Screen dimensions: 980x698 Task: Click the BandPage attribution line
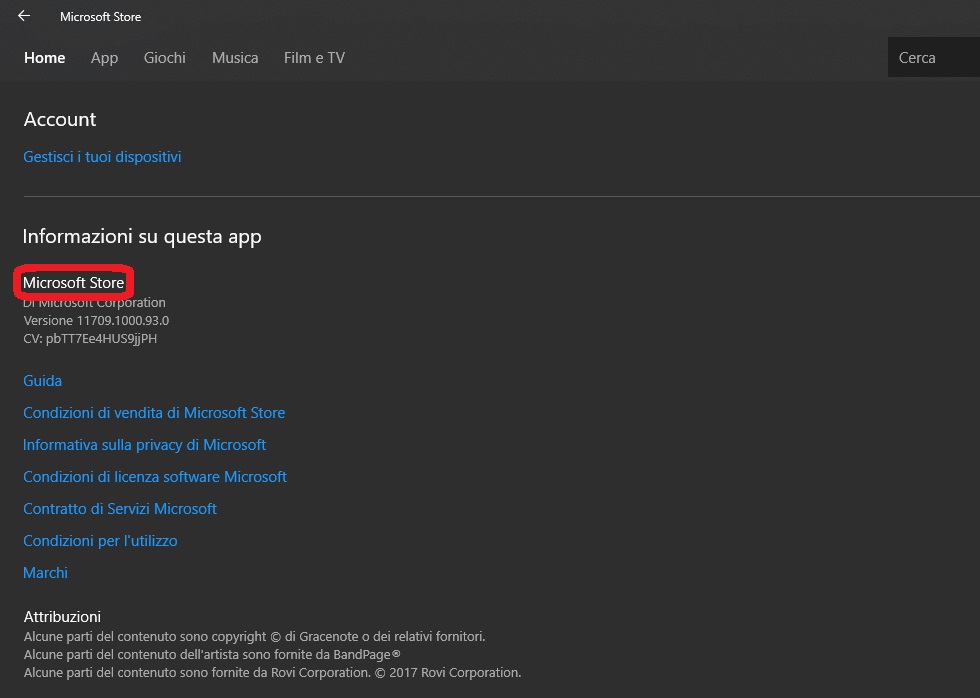coord(212,654)
